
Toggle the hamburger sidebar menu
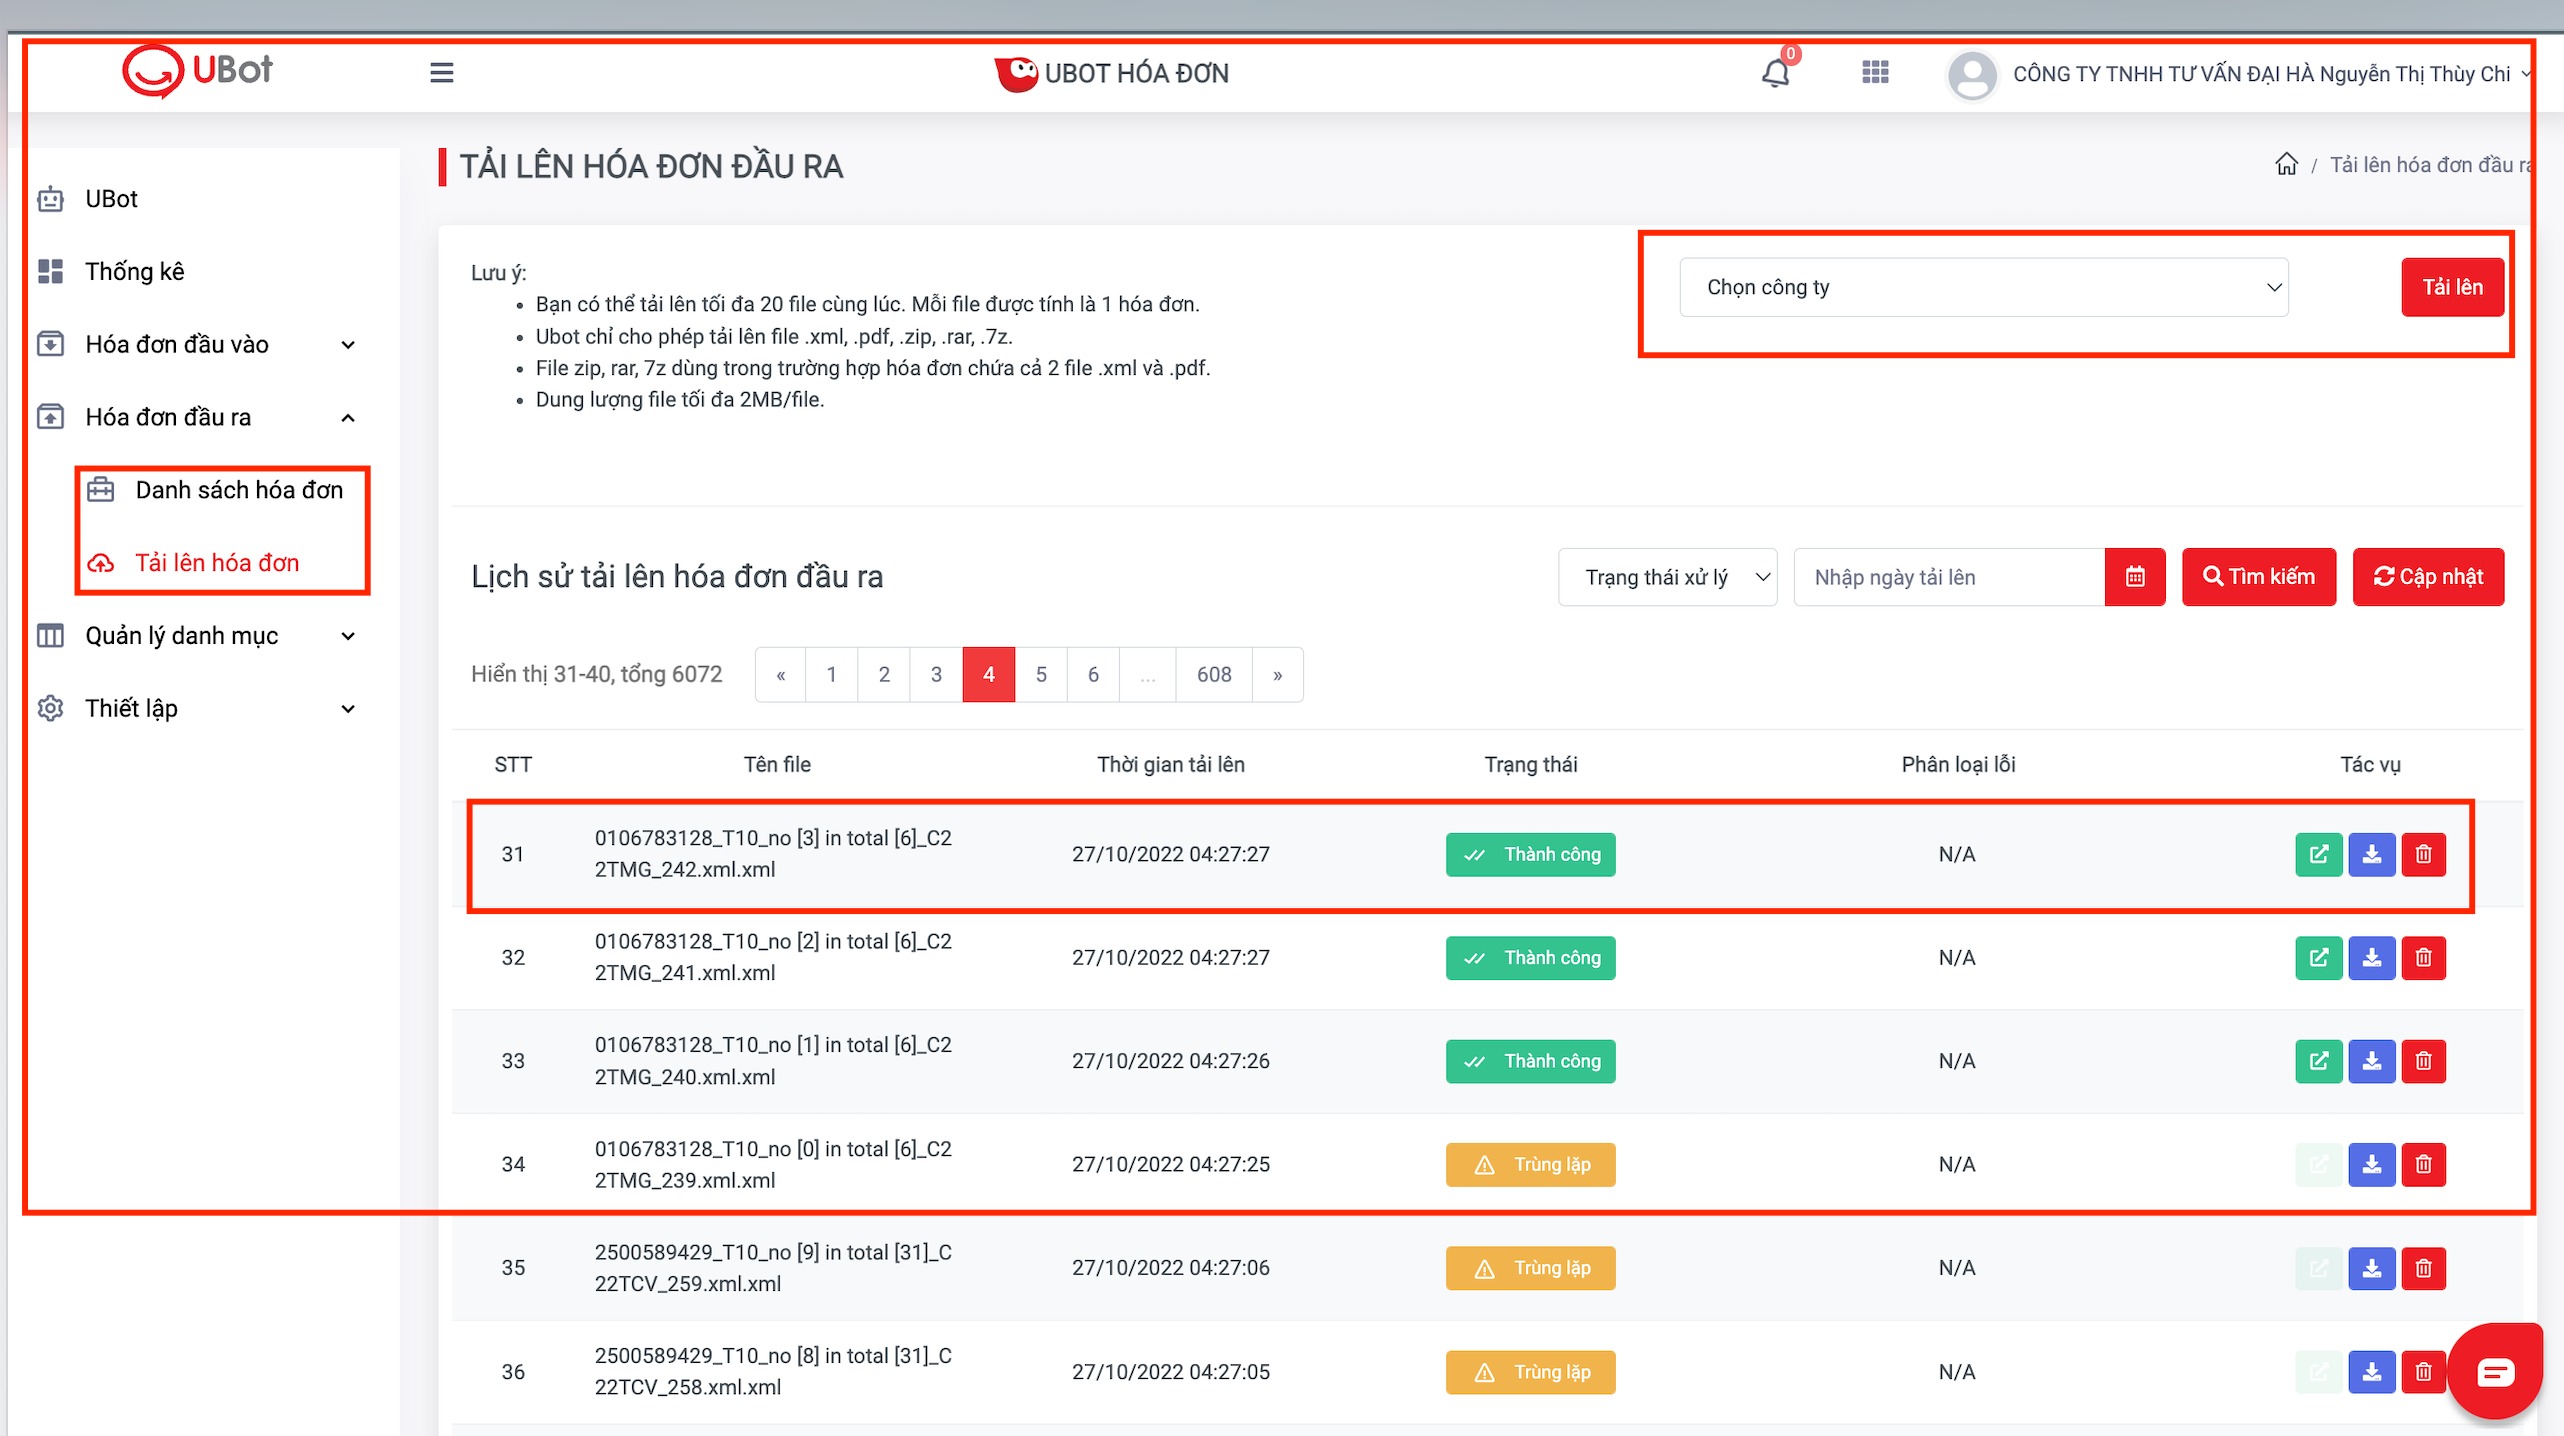[441, 73]
